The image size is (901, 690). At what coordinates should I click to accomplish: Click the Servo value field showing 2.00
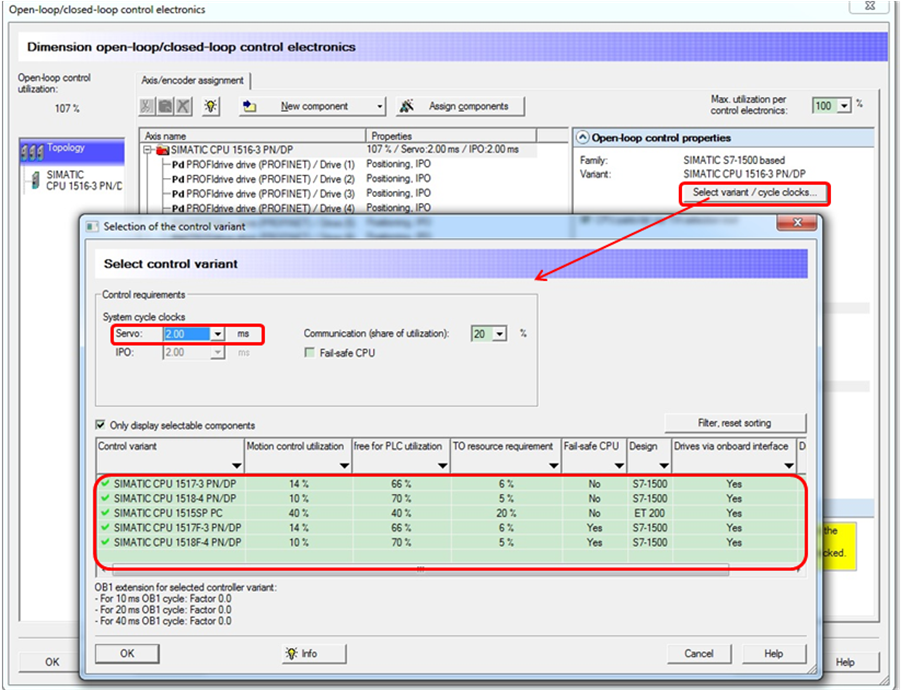coord(187,334)
